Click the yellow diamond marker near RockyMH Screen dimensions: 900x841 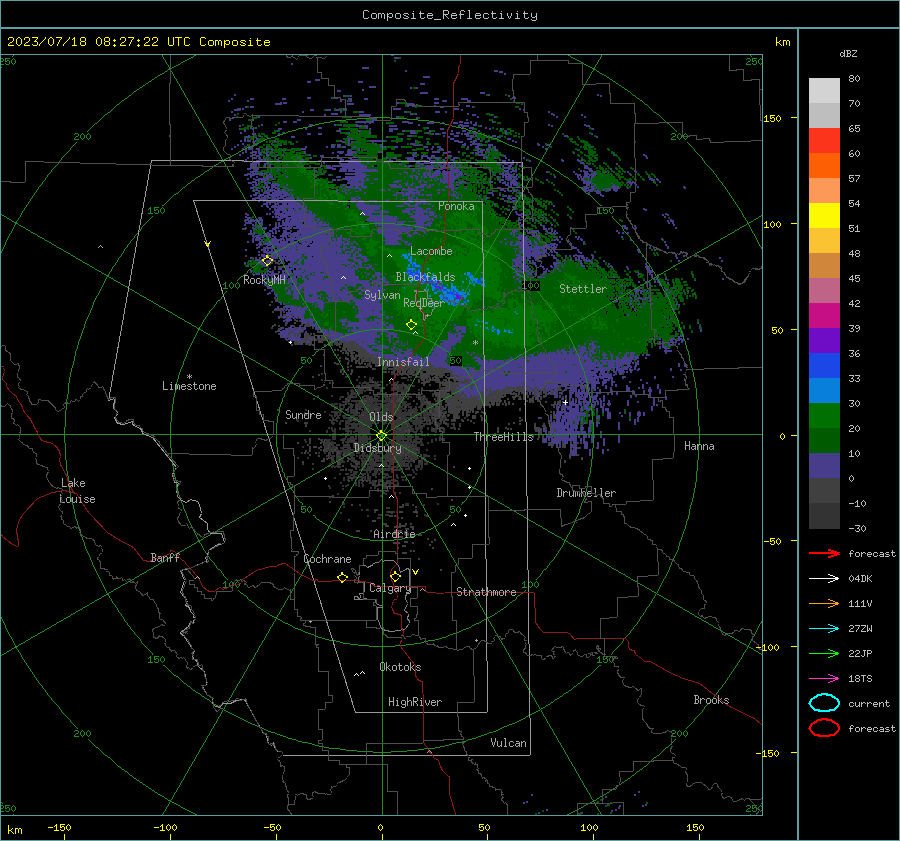tap(267, 261)
